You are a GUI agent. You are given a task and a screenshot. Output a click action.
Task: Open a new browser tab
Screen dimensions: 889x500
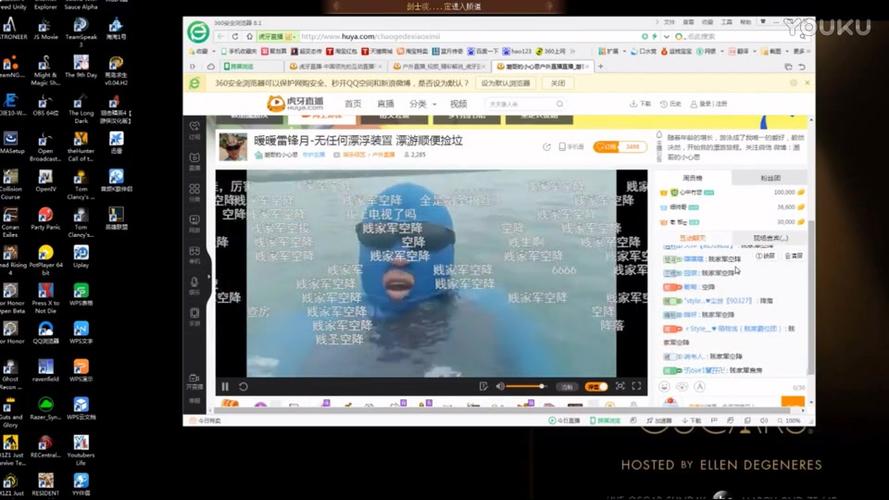[x=600, y=66]
